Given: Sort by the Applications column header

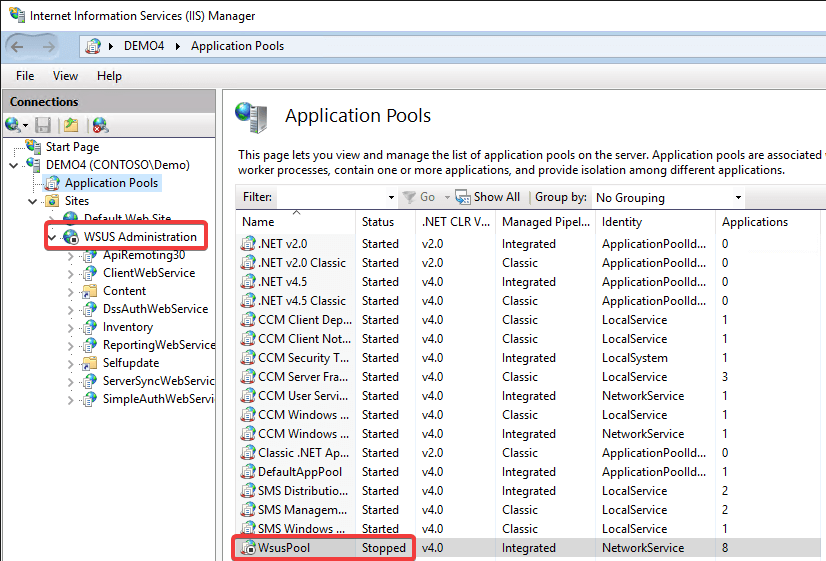Looking at the screenshot, I should pyautogui.click(x=768, y=222).
